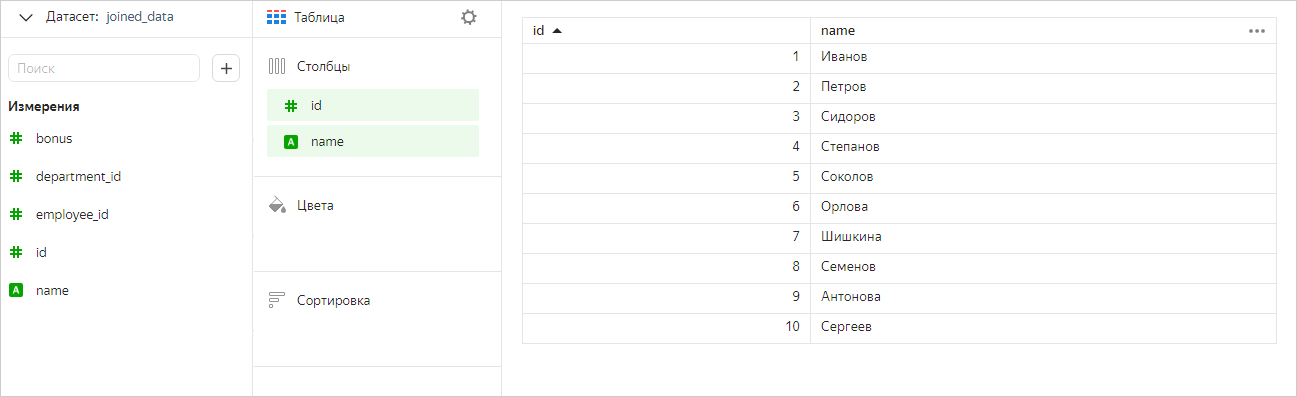1297x397 pixels.
Task: Click the Таблица chart type icon
Action: point(277,18)
